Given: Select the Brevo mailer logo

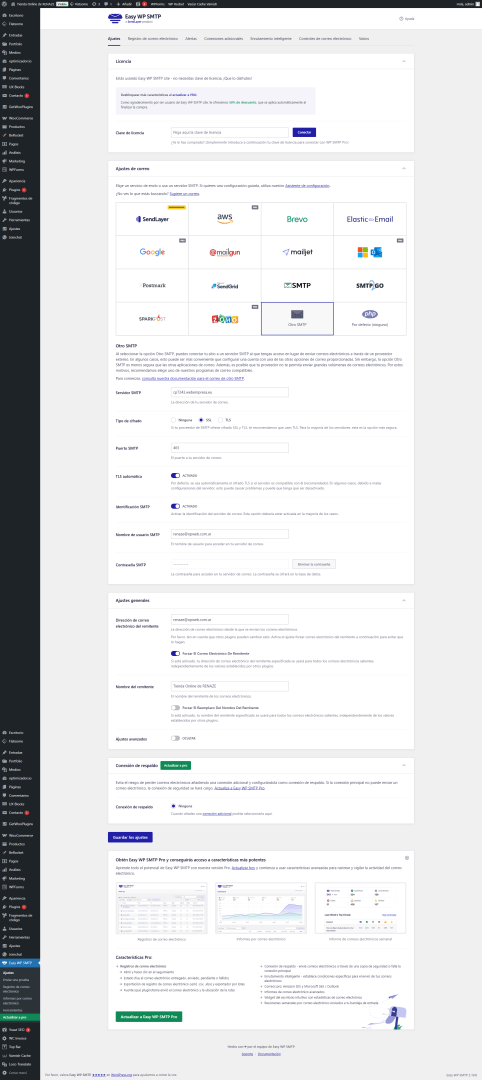Looking at the screenshot, I should (x=297, y=219).
